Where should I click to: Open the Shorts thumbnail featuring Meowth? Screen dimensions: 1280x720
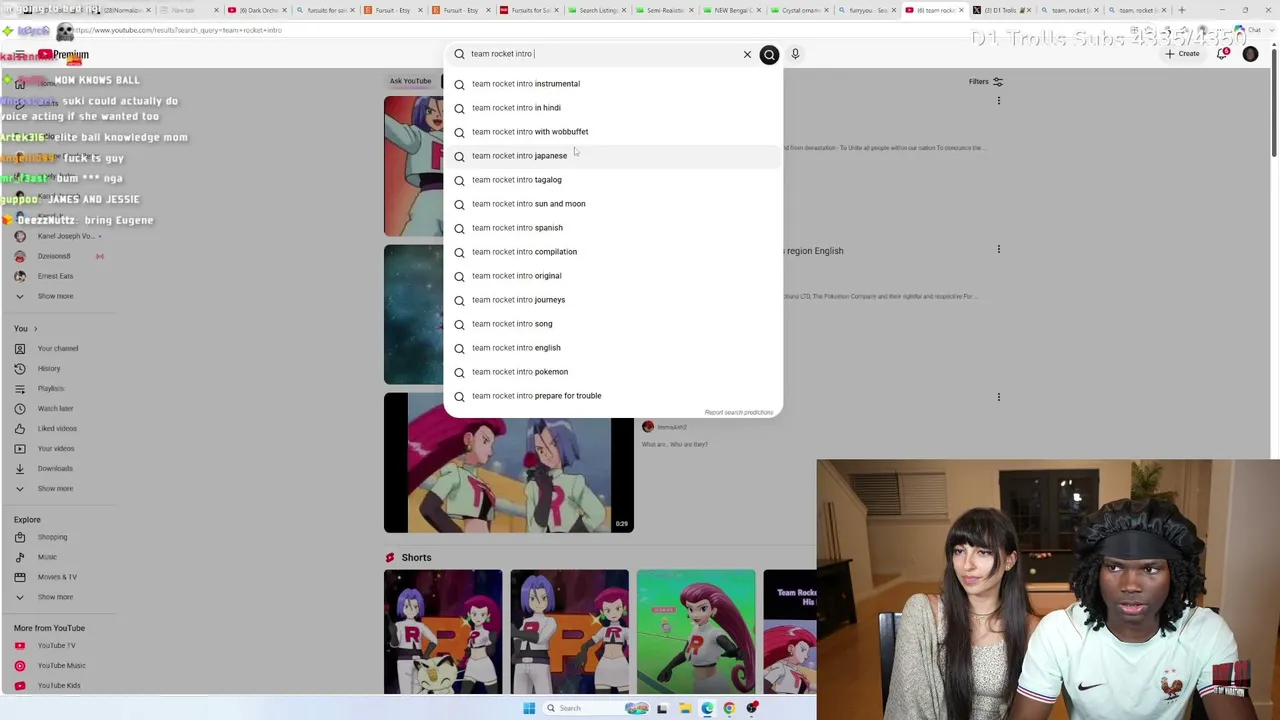[x=443, y=632]
